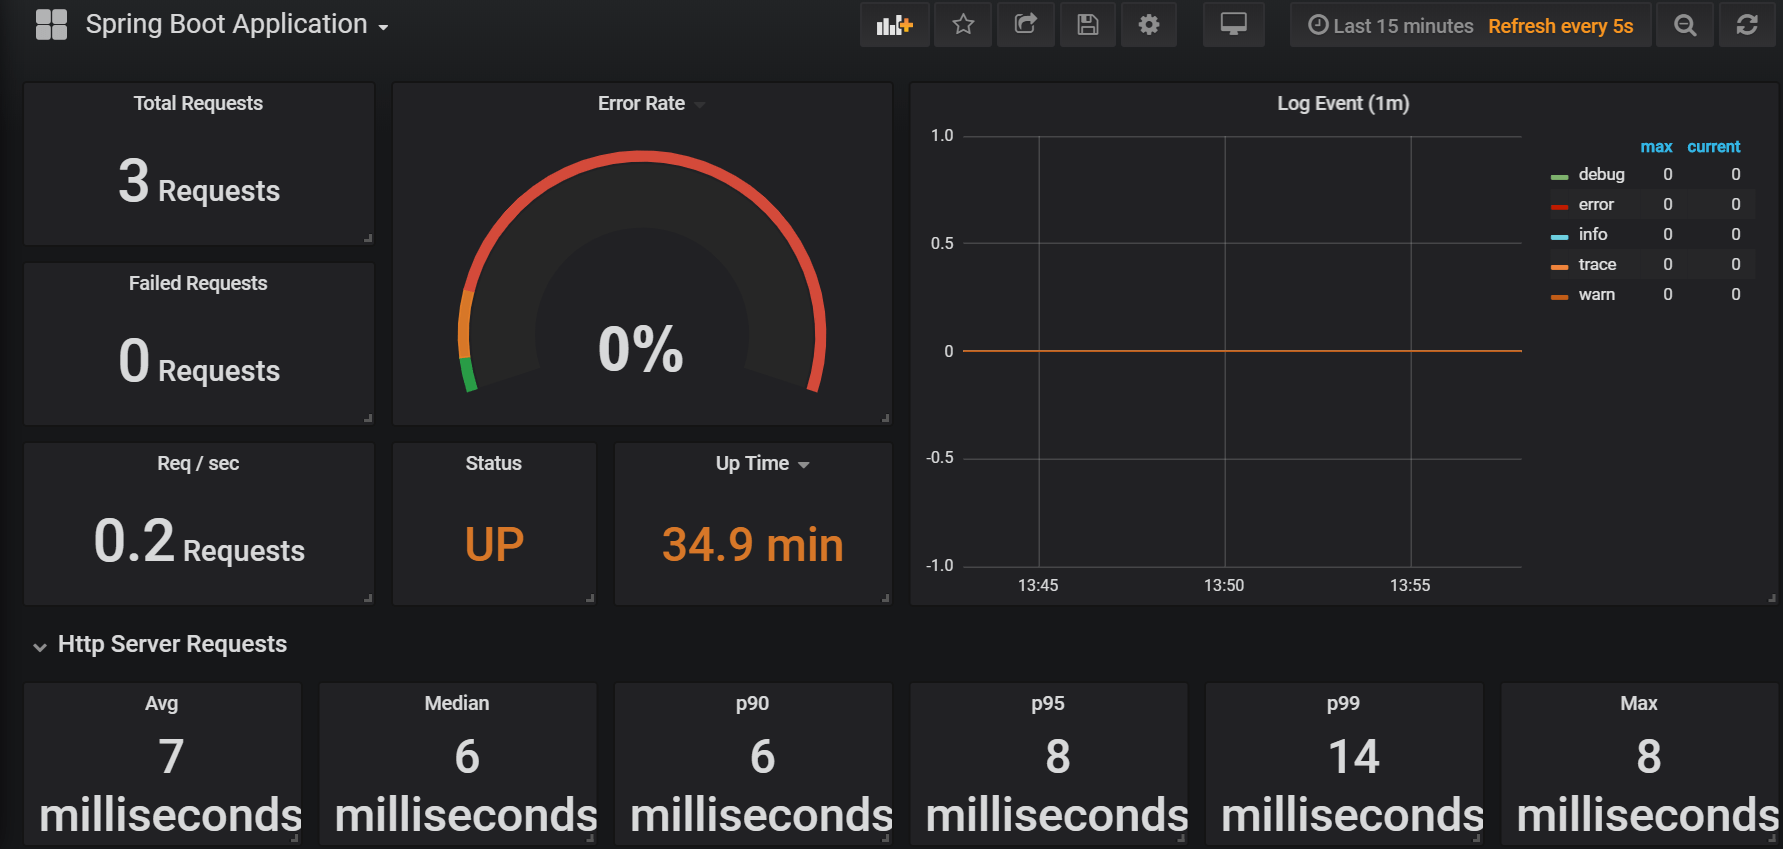This screenshot has height=849, width=1783.
Task: Open the Last 15 minutes time picker
Action: point(1391,26)
